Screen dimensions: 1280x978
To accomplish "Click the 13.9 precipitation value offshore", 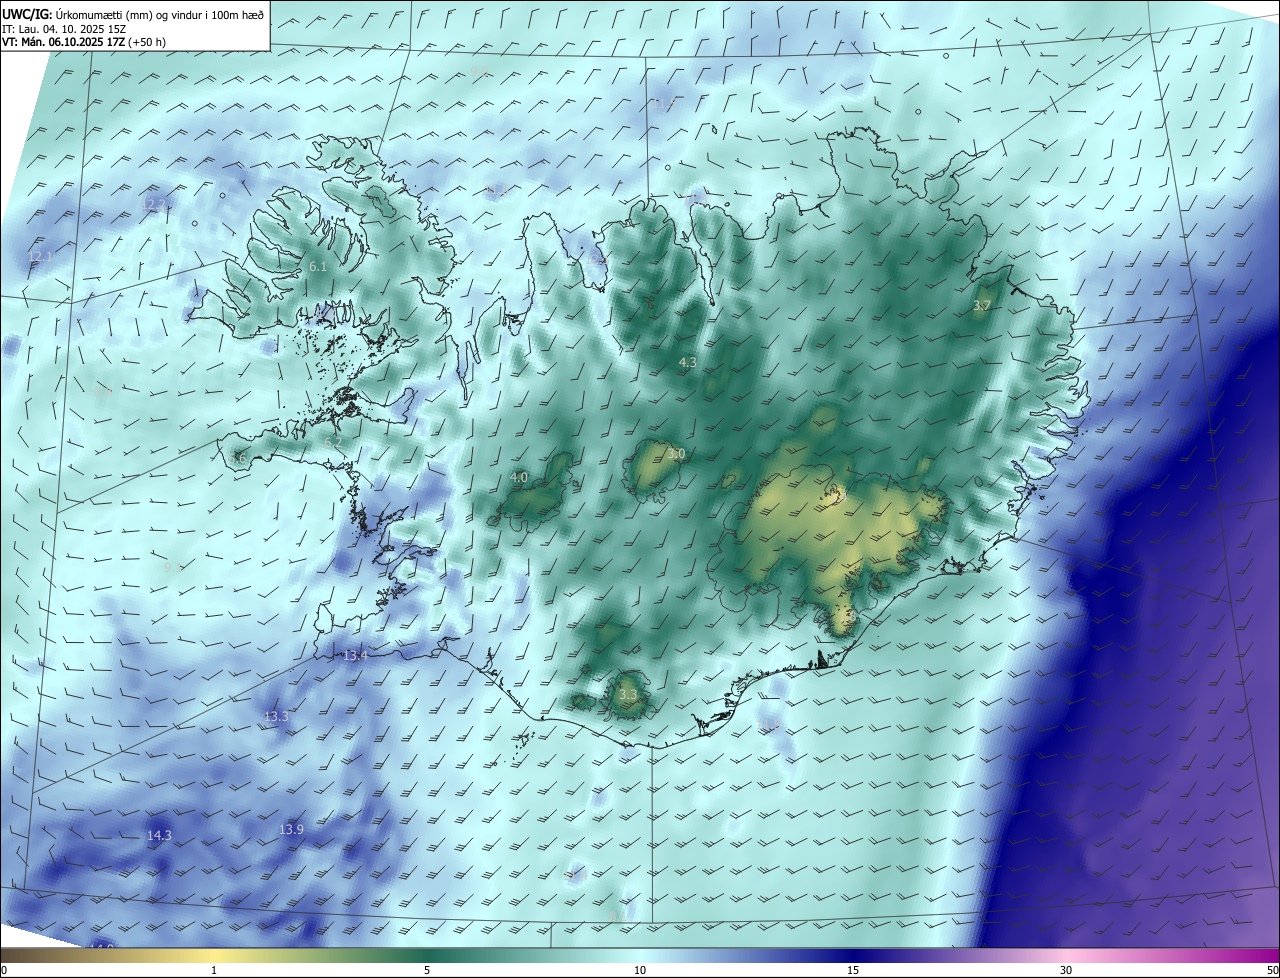I will 291,829.
